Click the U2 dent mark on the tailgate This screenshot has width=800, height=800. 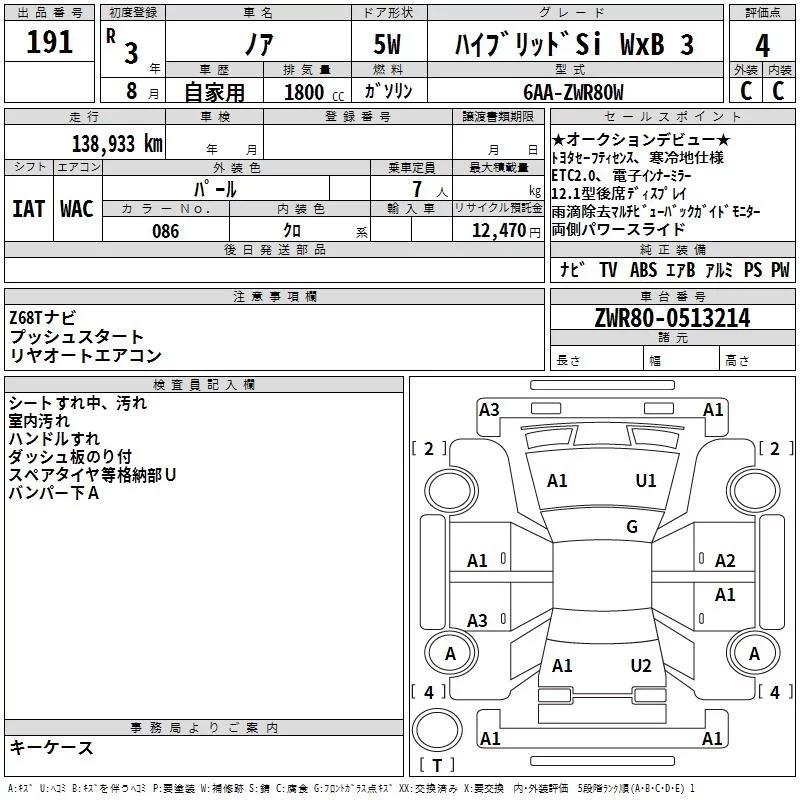coord(641,665)
